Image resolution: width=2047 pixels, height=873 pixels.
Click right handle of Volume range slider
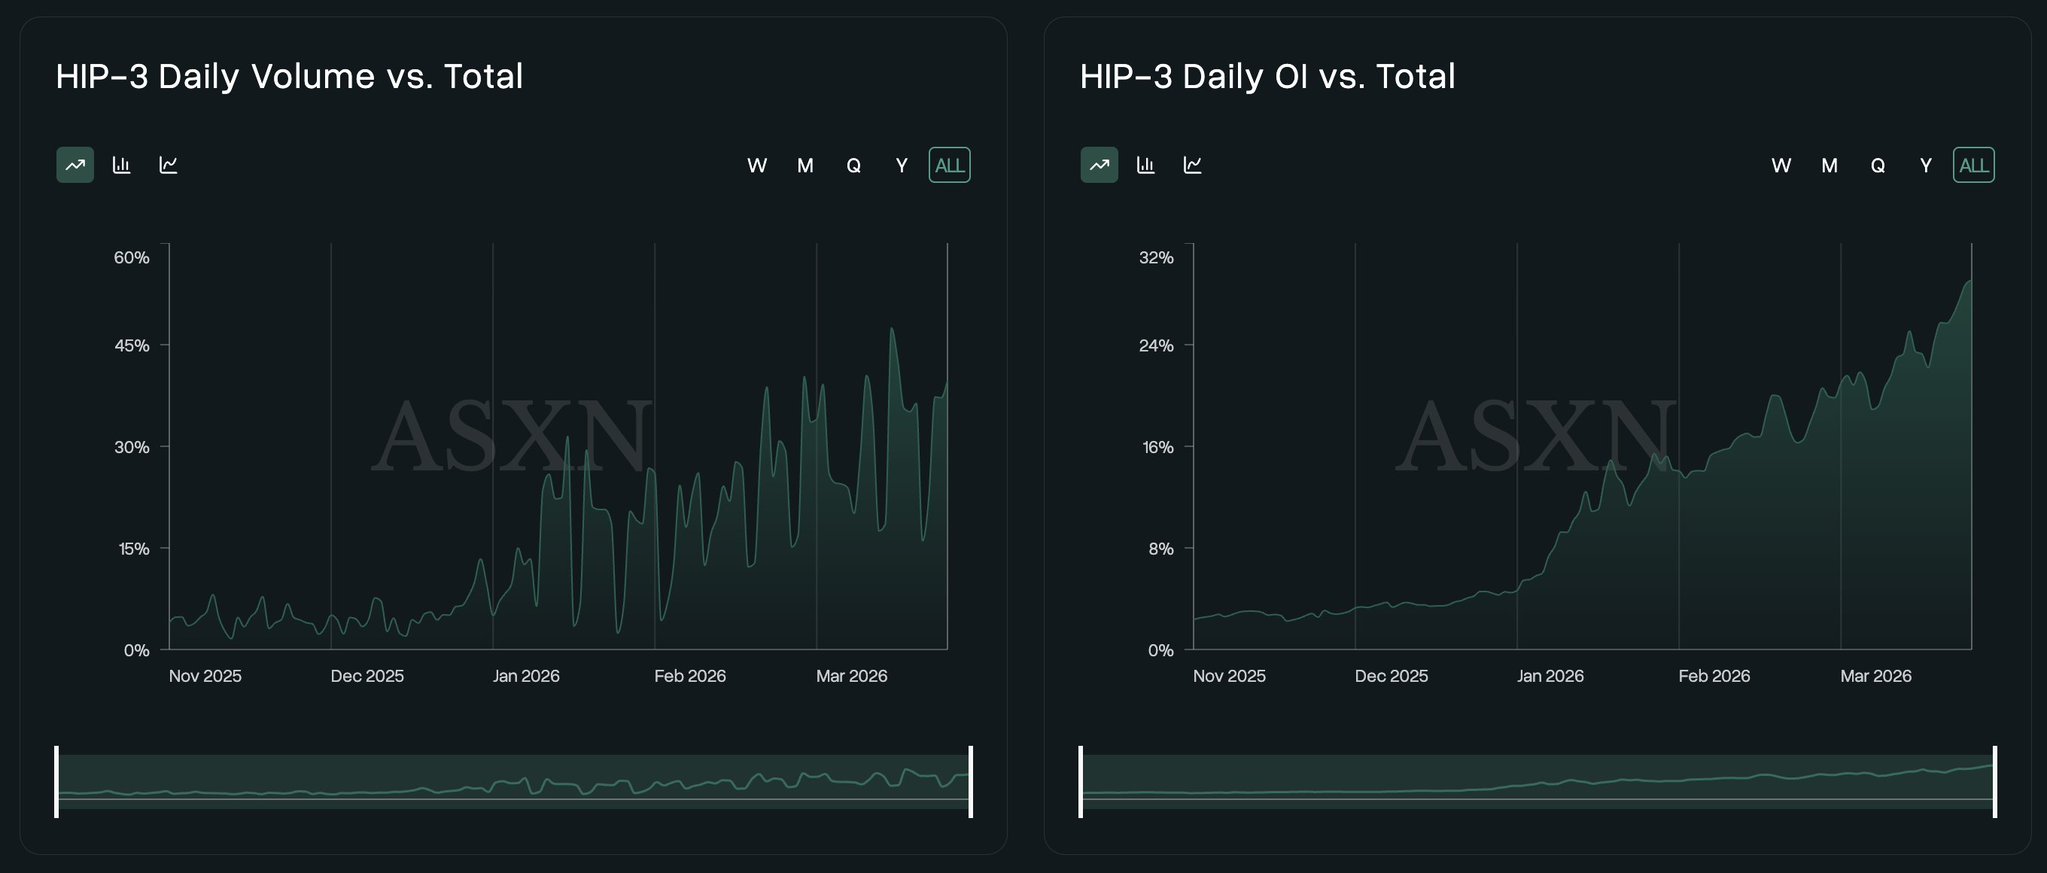click(970, 781)
